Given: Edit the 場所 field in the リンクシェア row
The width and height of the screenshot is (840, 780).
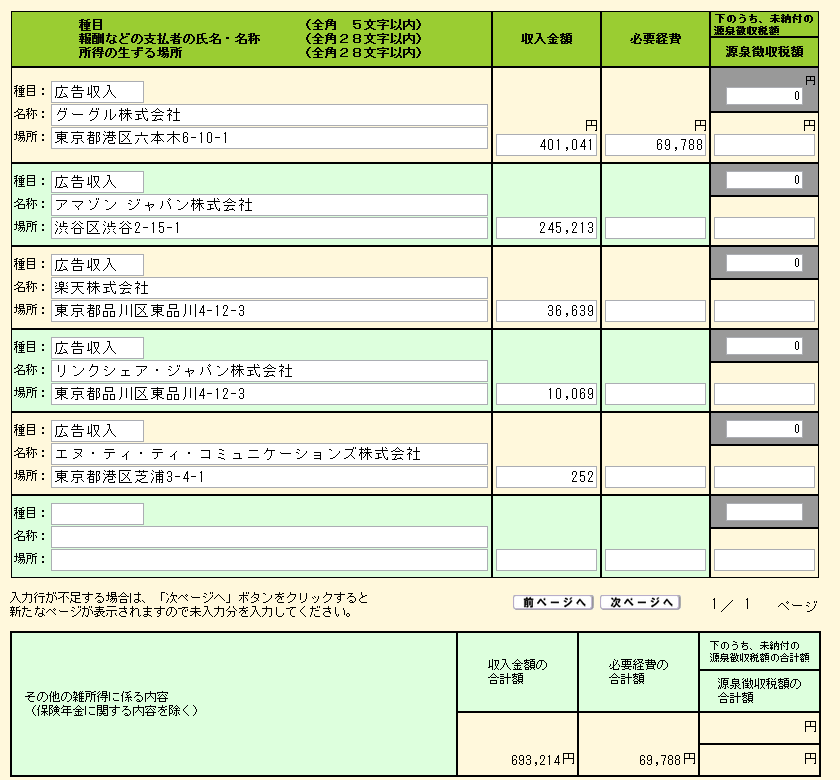Looking at the screenshot, I should tap(269, 394).
